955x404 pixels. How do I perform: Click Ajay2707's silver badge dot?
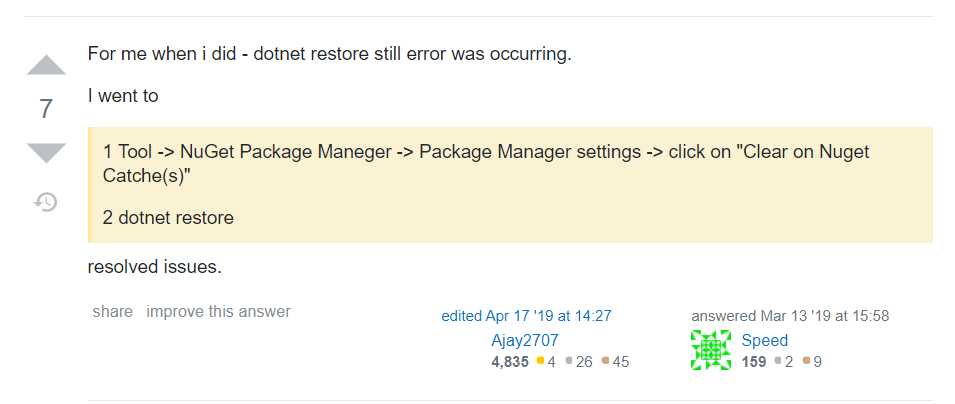tap(568, 362)
